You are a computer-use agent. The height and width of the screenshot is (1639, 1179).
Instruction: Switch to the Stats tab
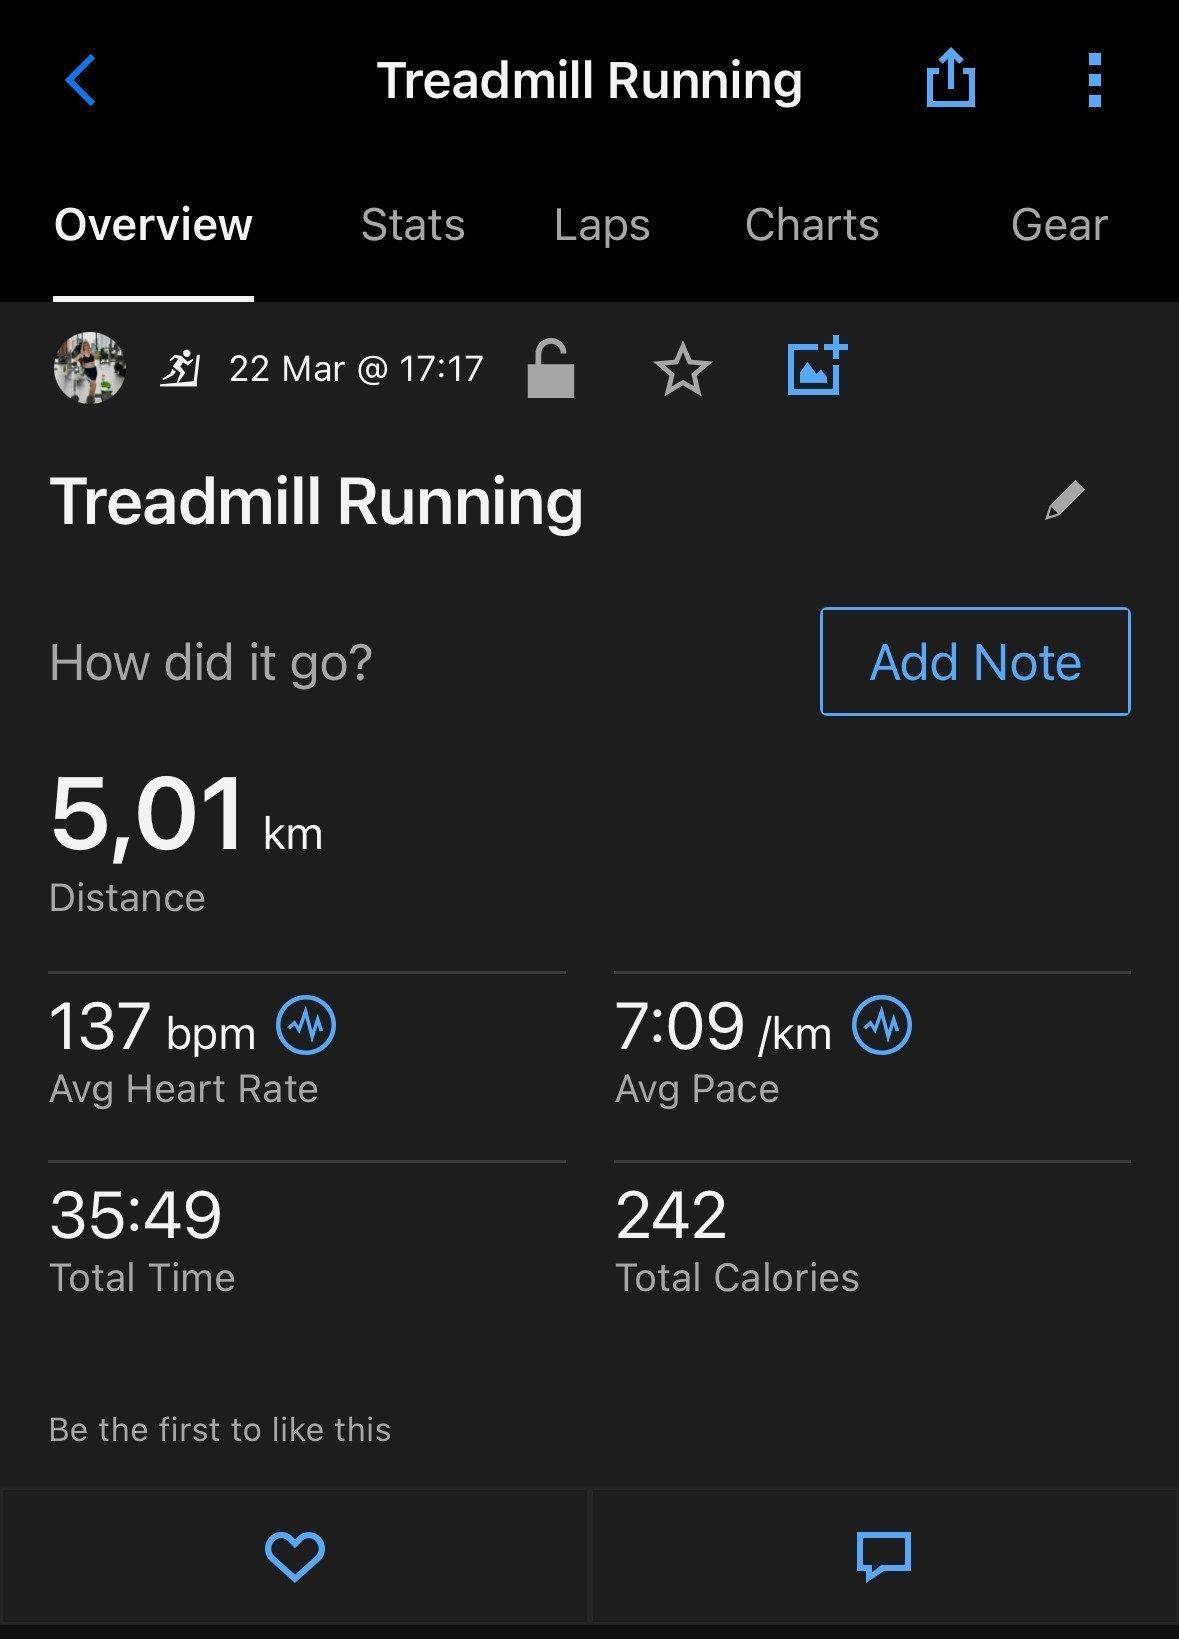click(413, 225)
